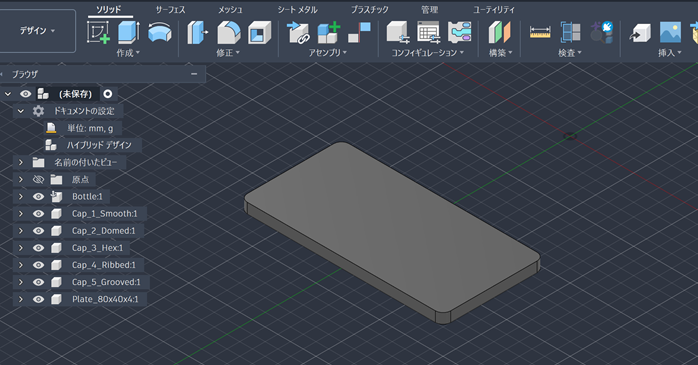Hide the Cap_3_Hex:1 component

click(38, 247)
